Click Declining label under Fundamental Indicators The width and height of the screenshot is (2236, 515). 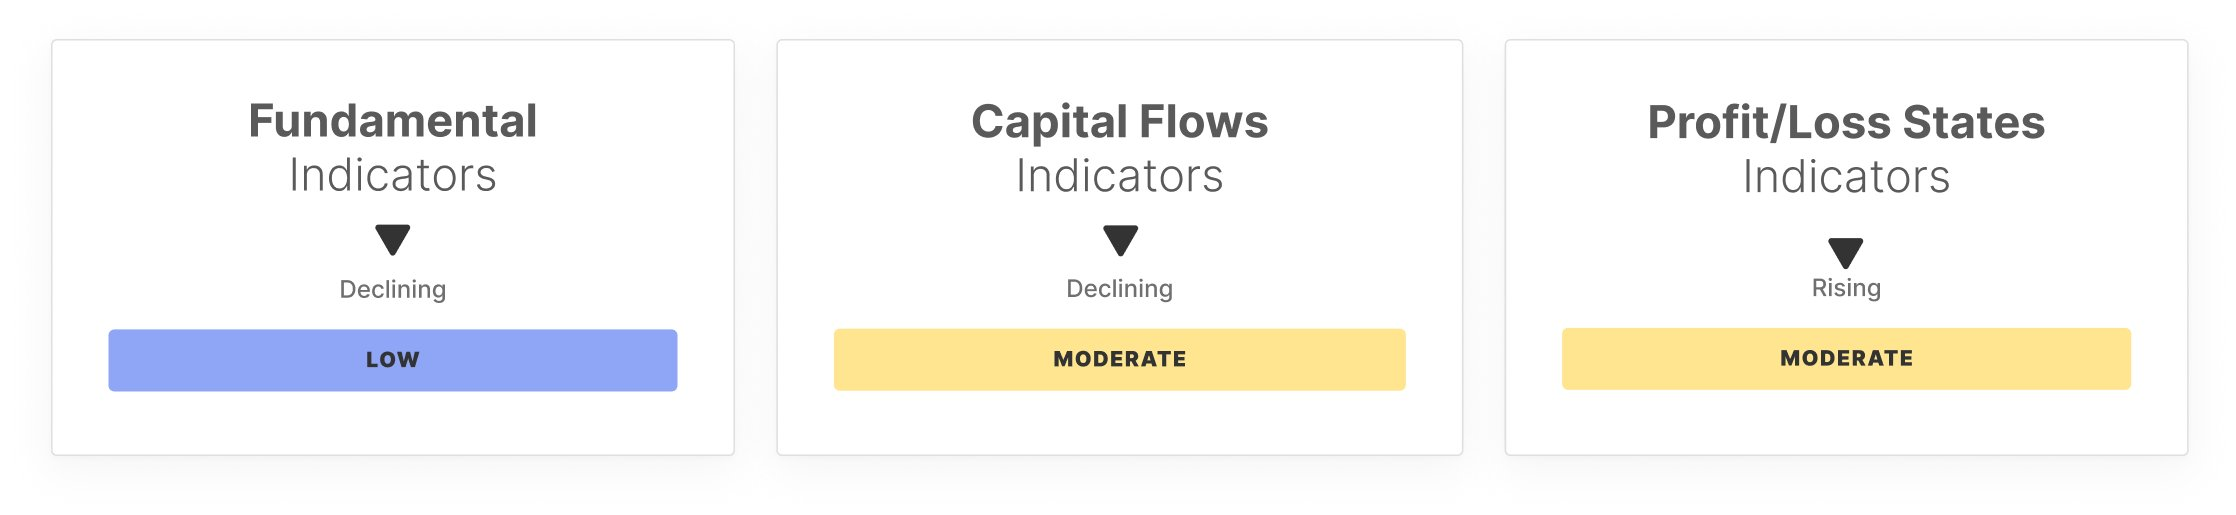[392, 289]
